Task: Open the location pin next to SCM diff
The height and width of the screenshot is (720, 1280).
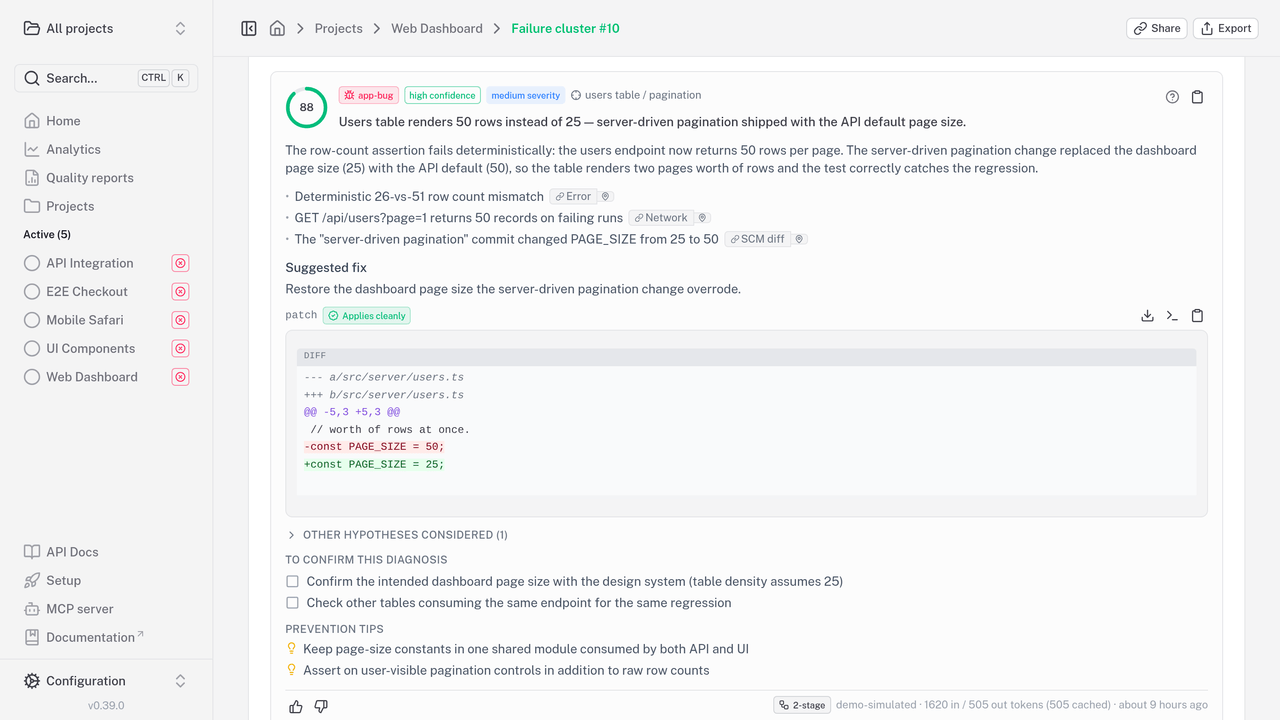Action: 799,239
